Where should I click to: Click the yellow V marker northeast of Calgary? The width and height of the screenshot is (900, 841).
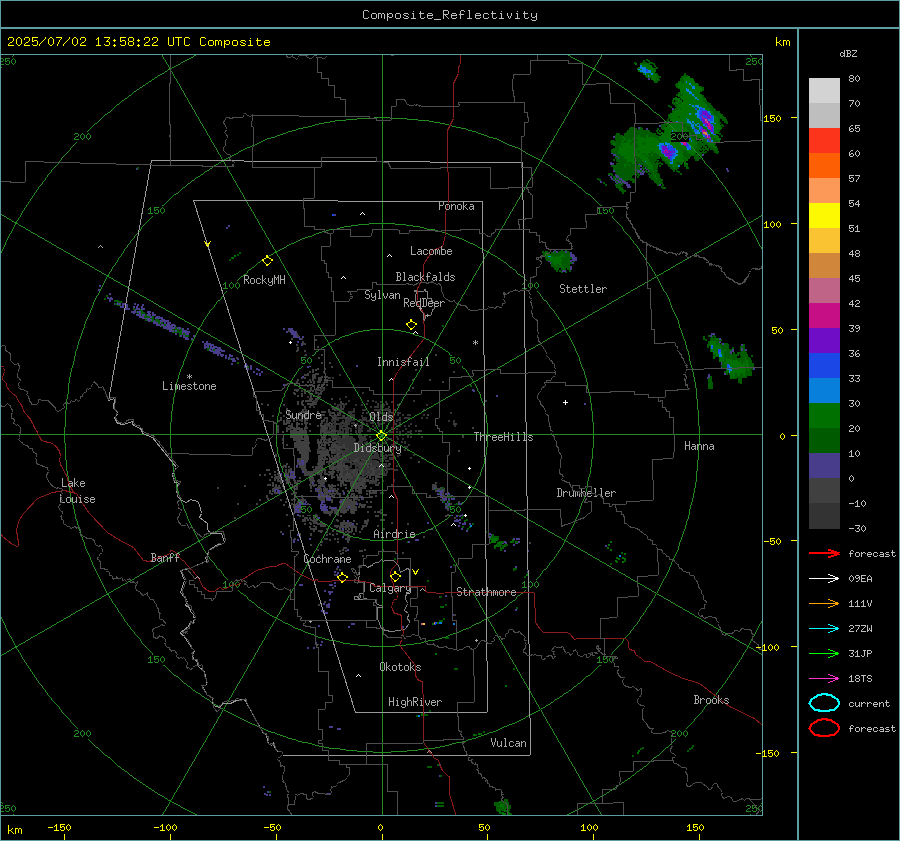pyautogui.click(x=416, y=572)
